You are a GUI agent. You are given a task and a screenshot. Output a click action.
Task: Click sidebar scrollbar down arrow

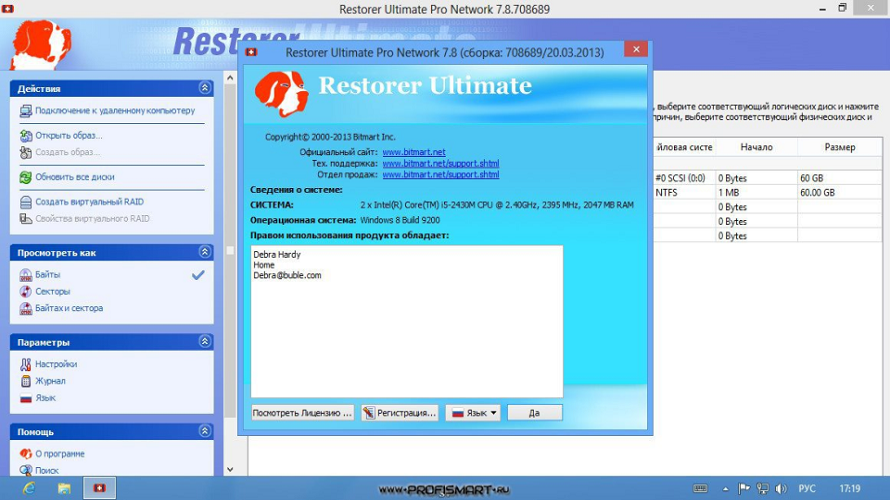[x=230, y=469]
